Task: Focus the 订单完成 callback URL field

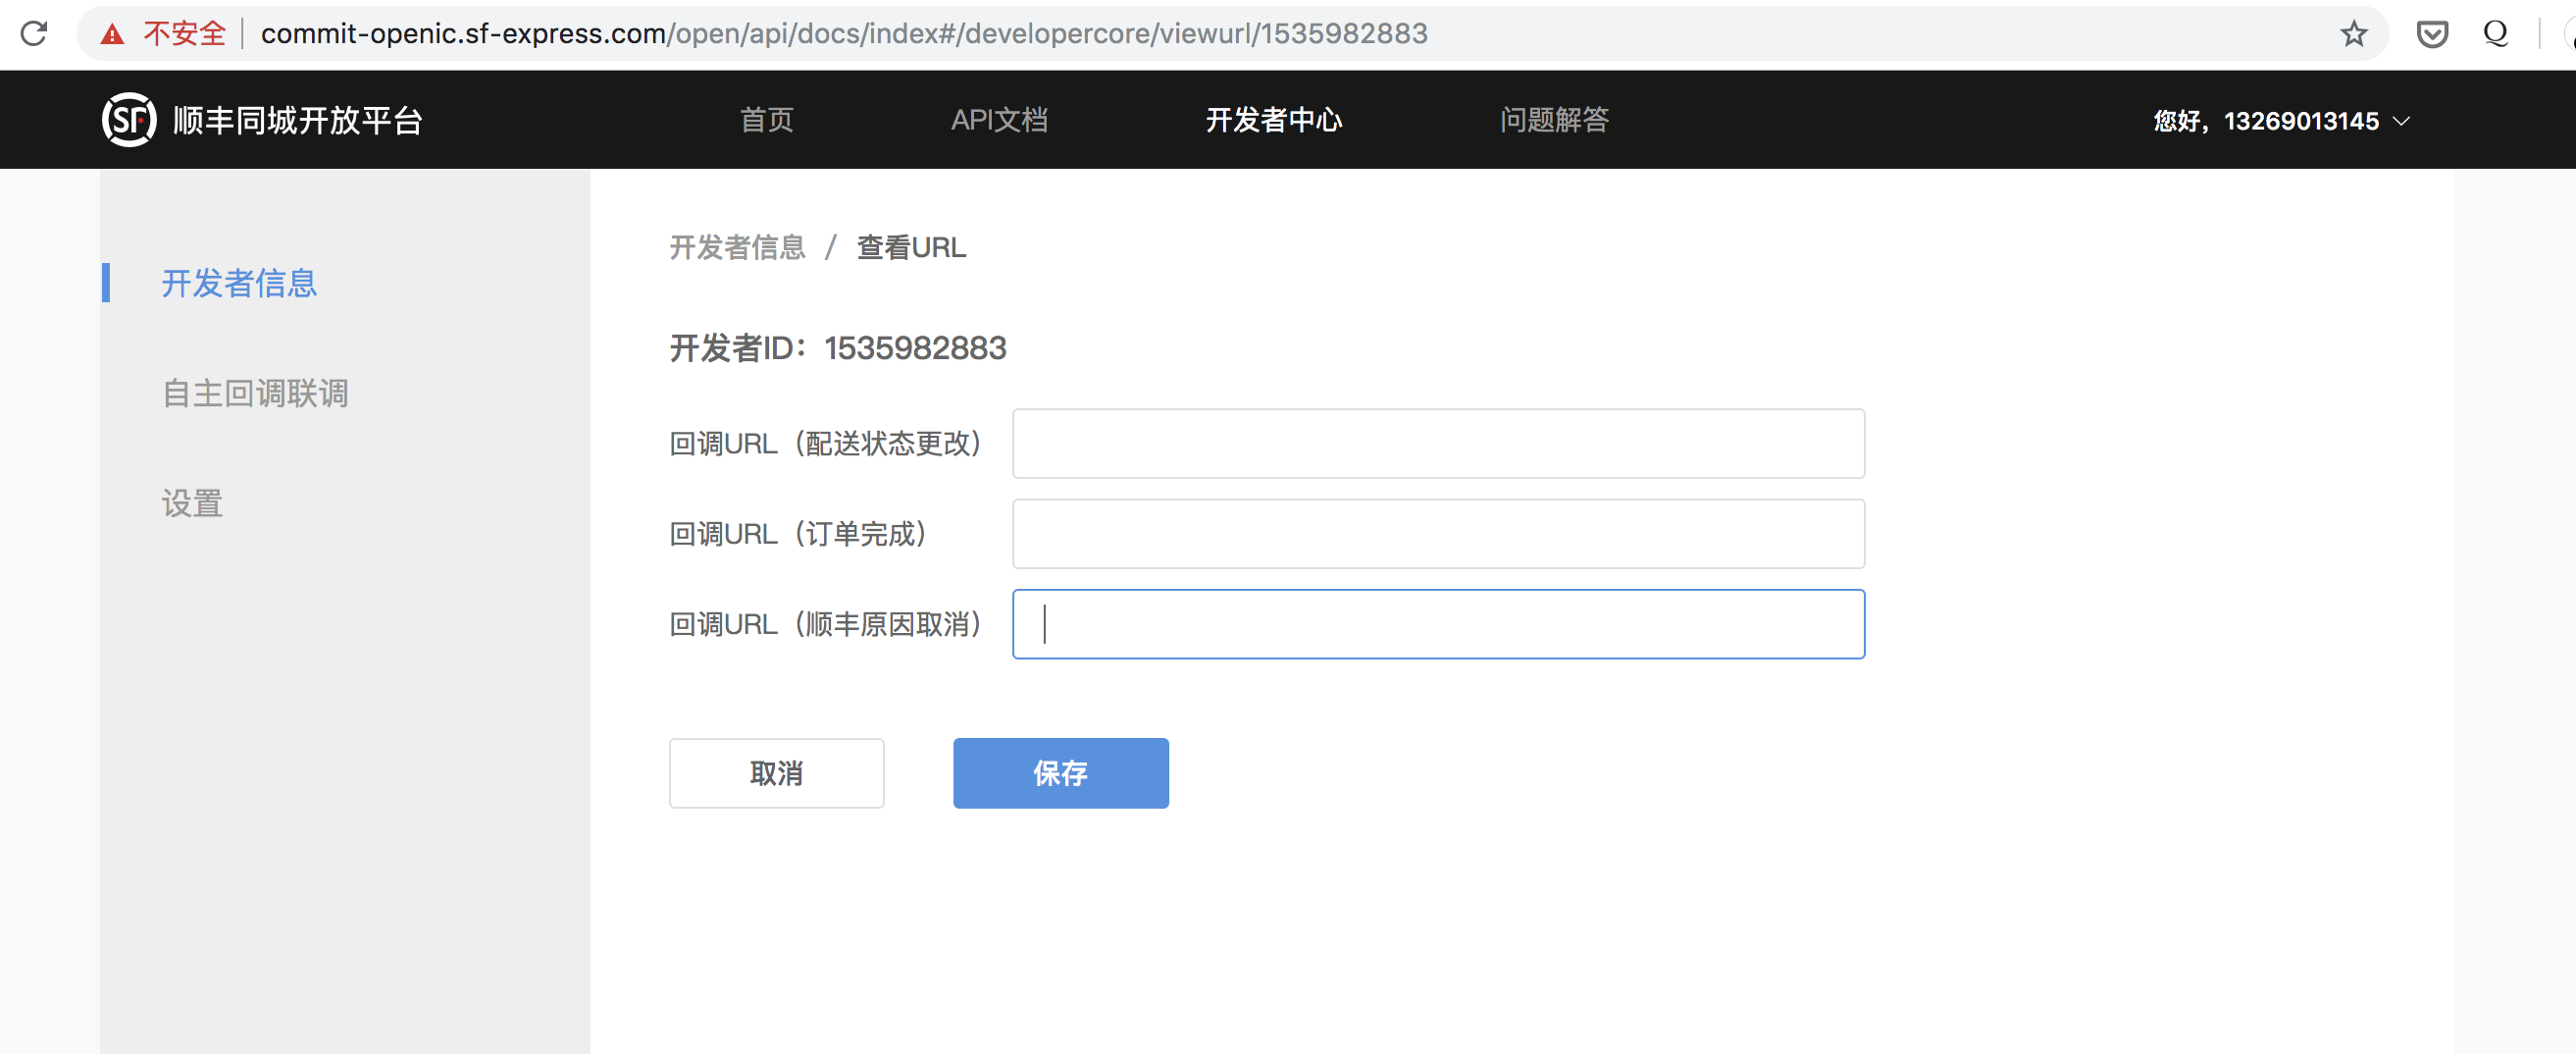Action: 1438,533
